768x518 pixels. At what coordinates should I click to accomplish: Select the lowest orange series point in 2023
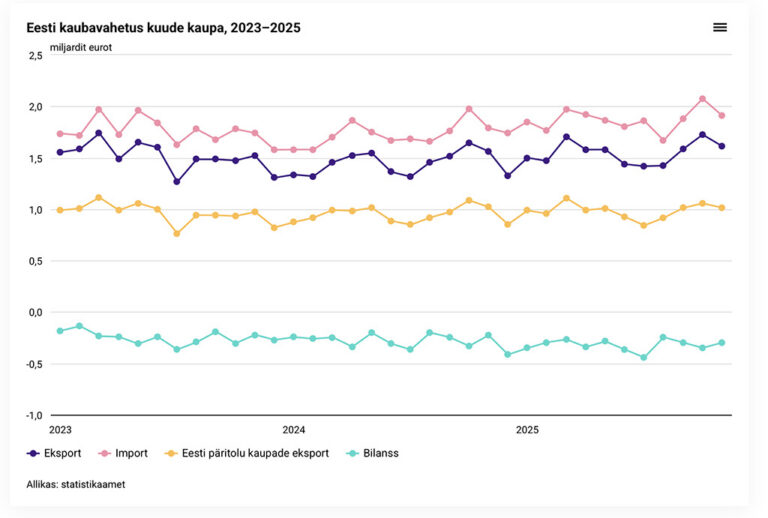(177, 234)
